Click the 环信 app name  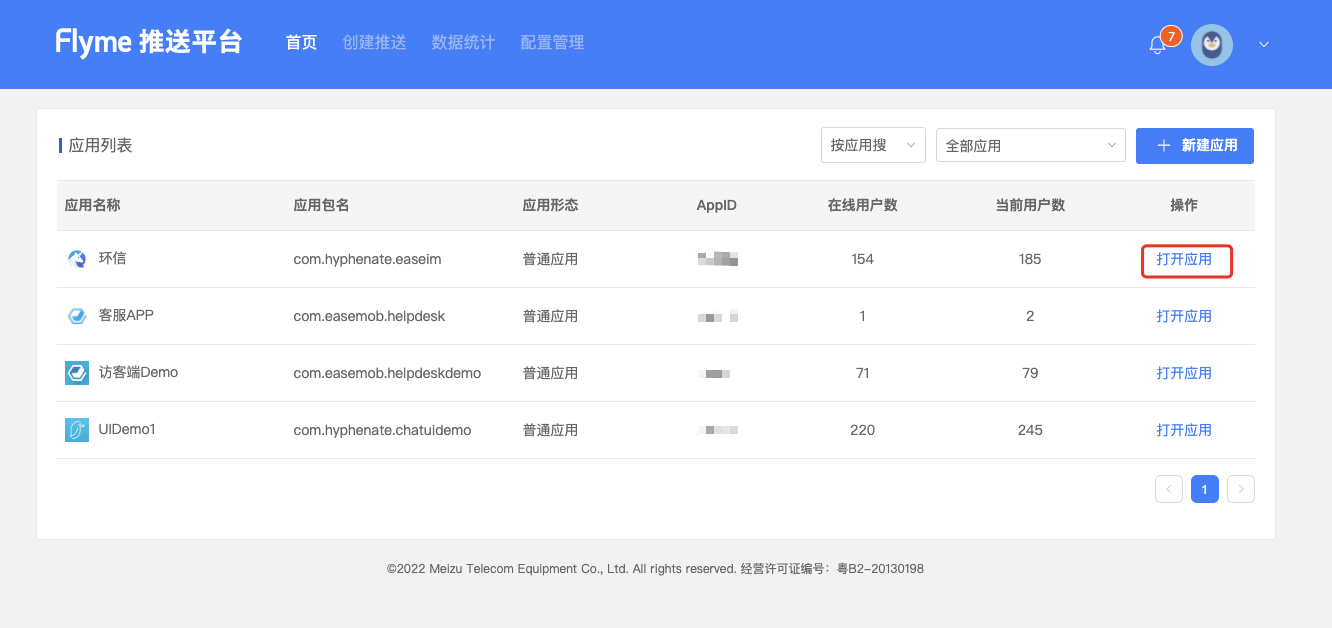coord(112,258)
